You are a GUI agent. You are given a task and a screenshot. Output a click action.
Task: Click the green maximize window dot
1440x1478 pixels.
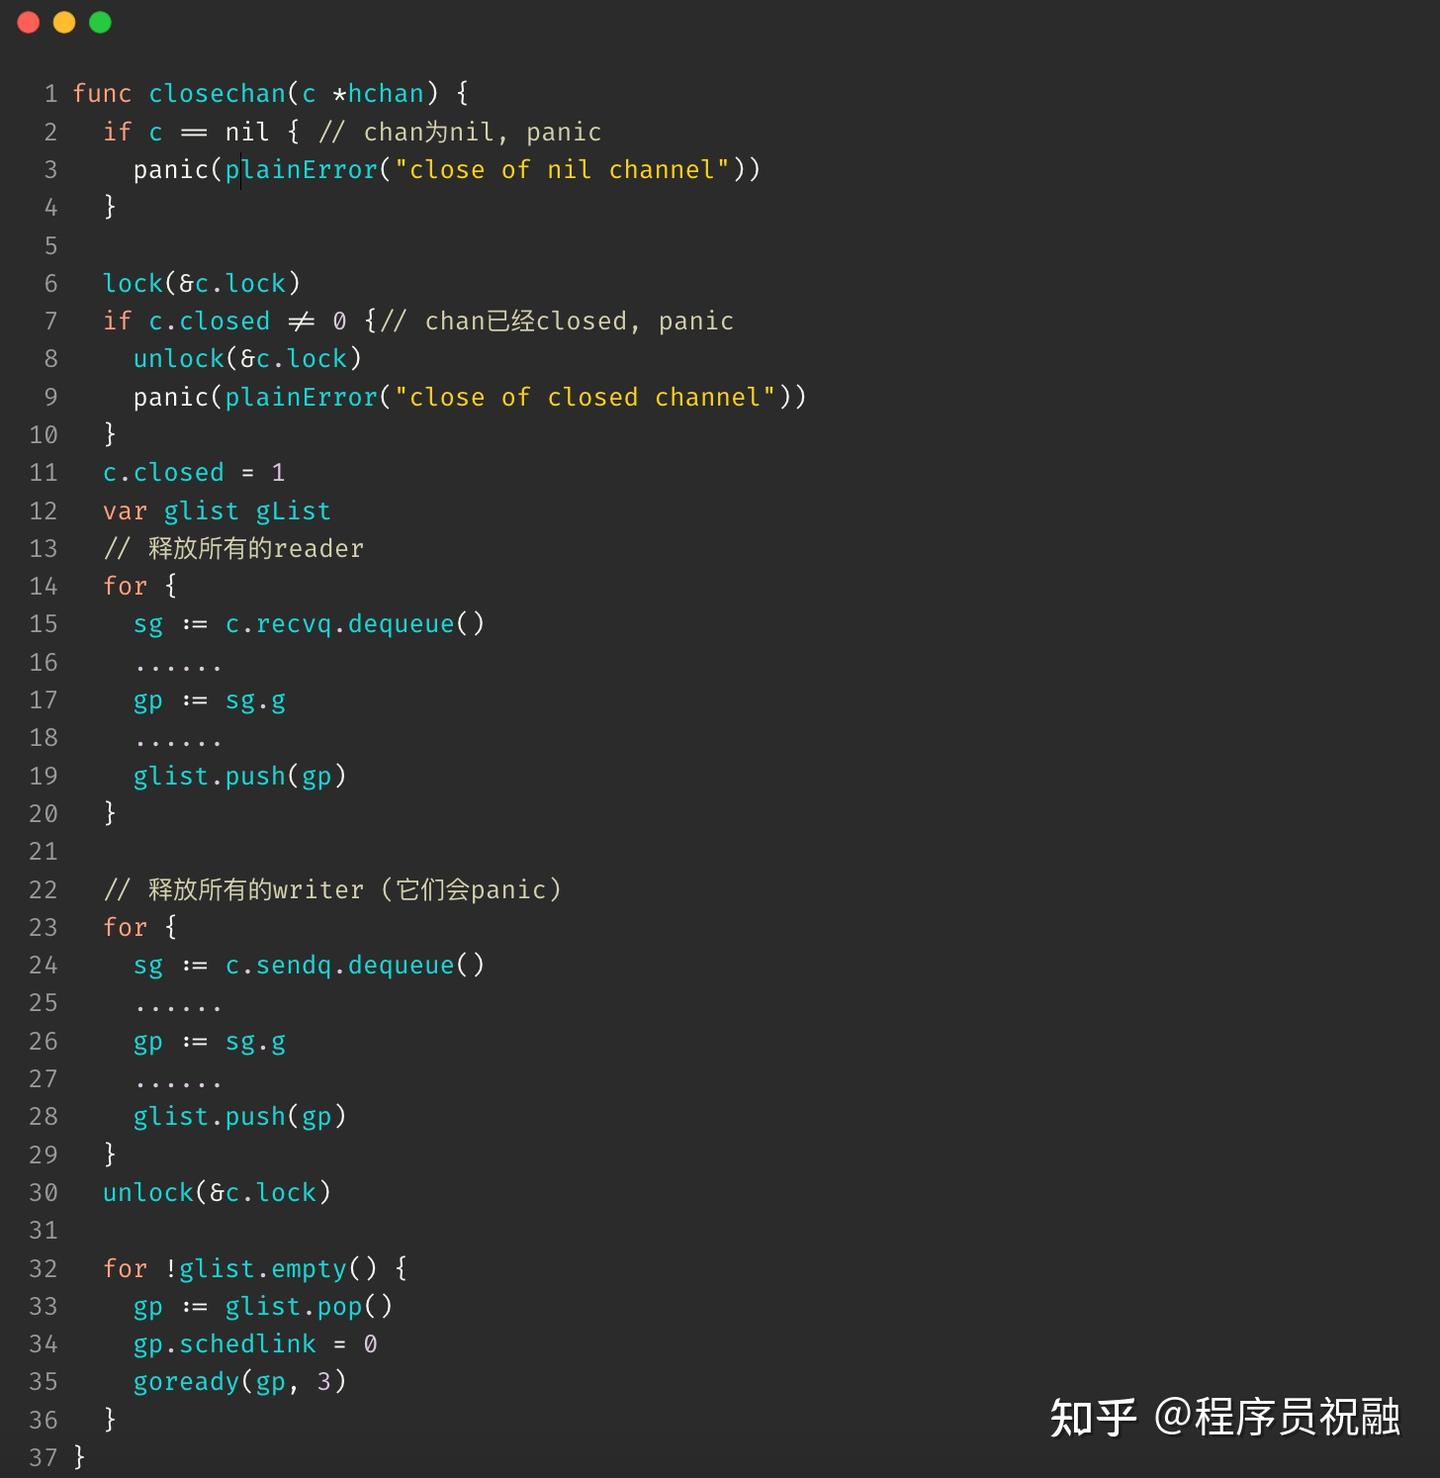click(x=100, y=22)
